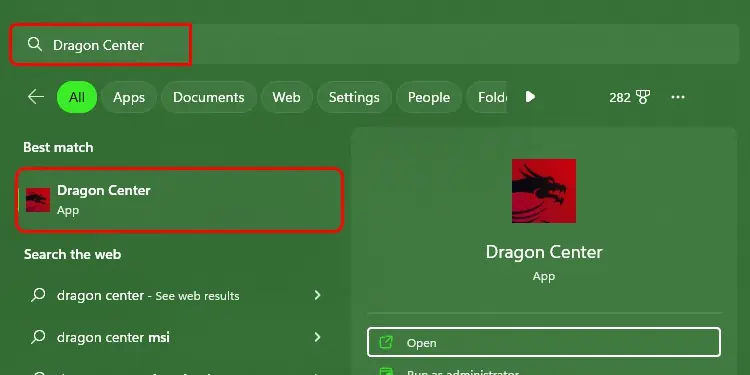Click the search magnifier icon in search box

tap(34, 44)
